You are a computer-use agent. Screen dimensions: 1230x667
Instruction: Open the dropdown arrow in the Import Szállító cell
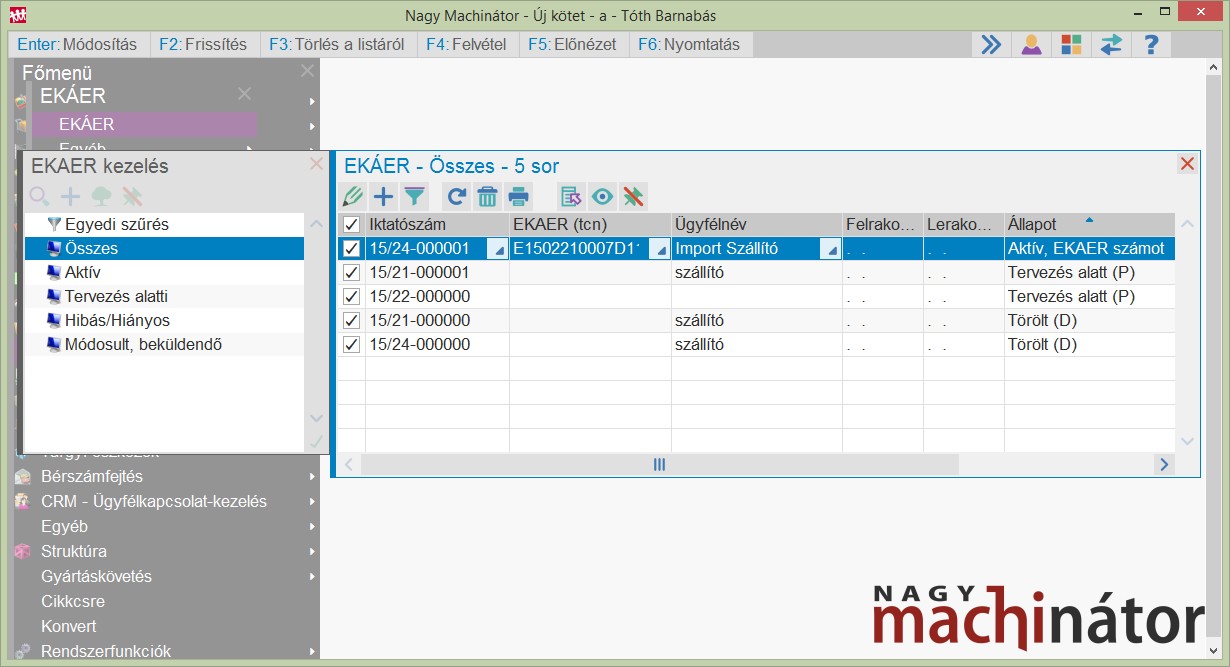coord(830,249)
